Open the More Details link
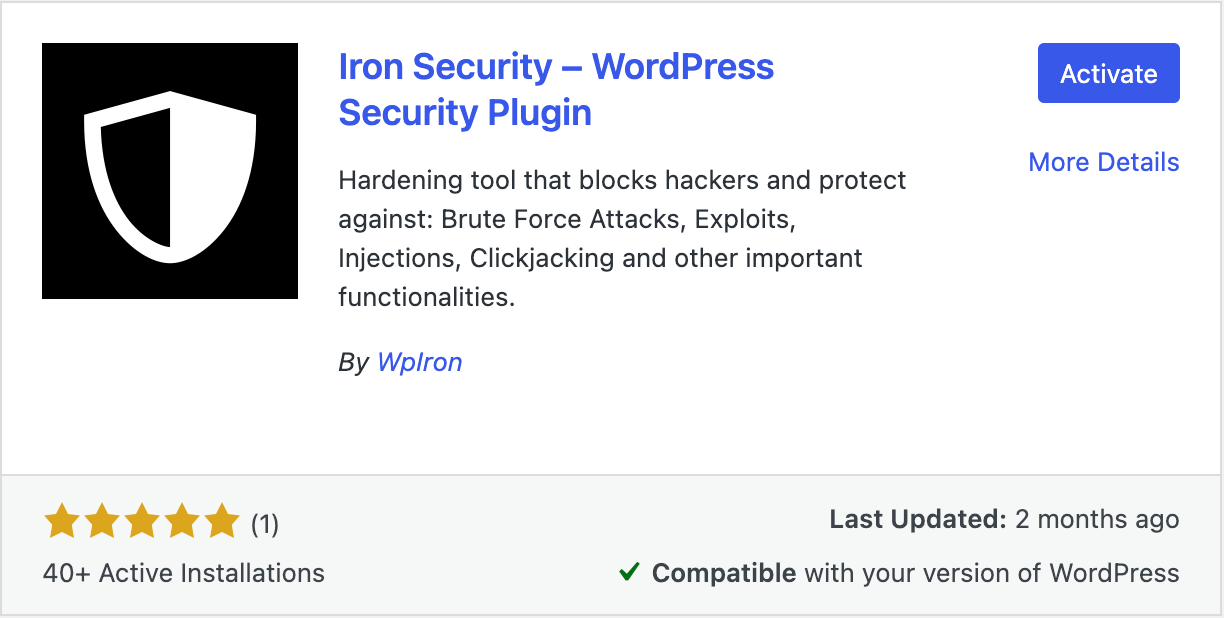The width and height of the screenshot is (1224, 618). 1103,162
